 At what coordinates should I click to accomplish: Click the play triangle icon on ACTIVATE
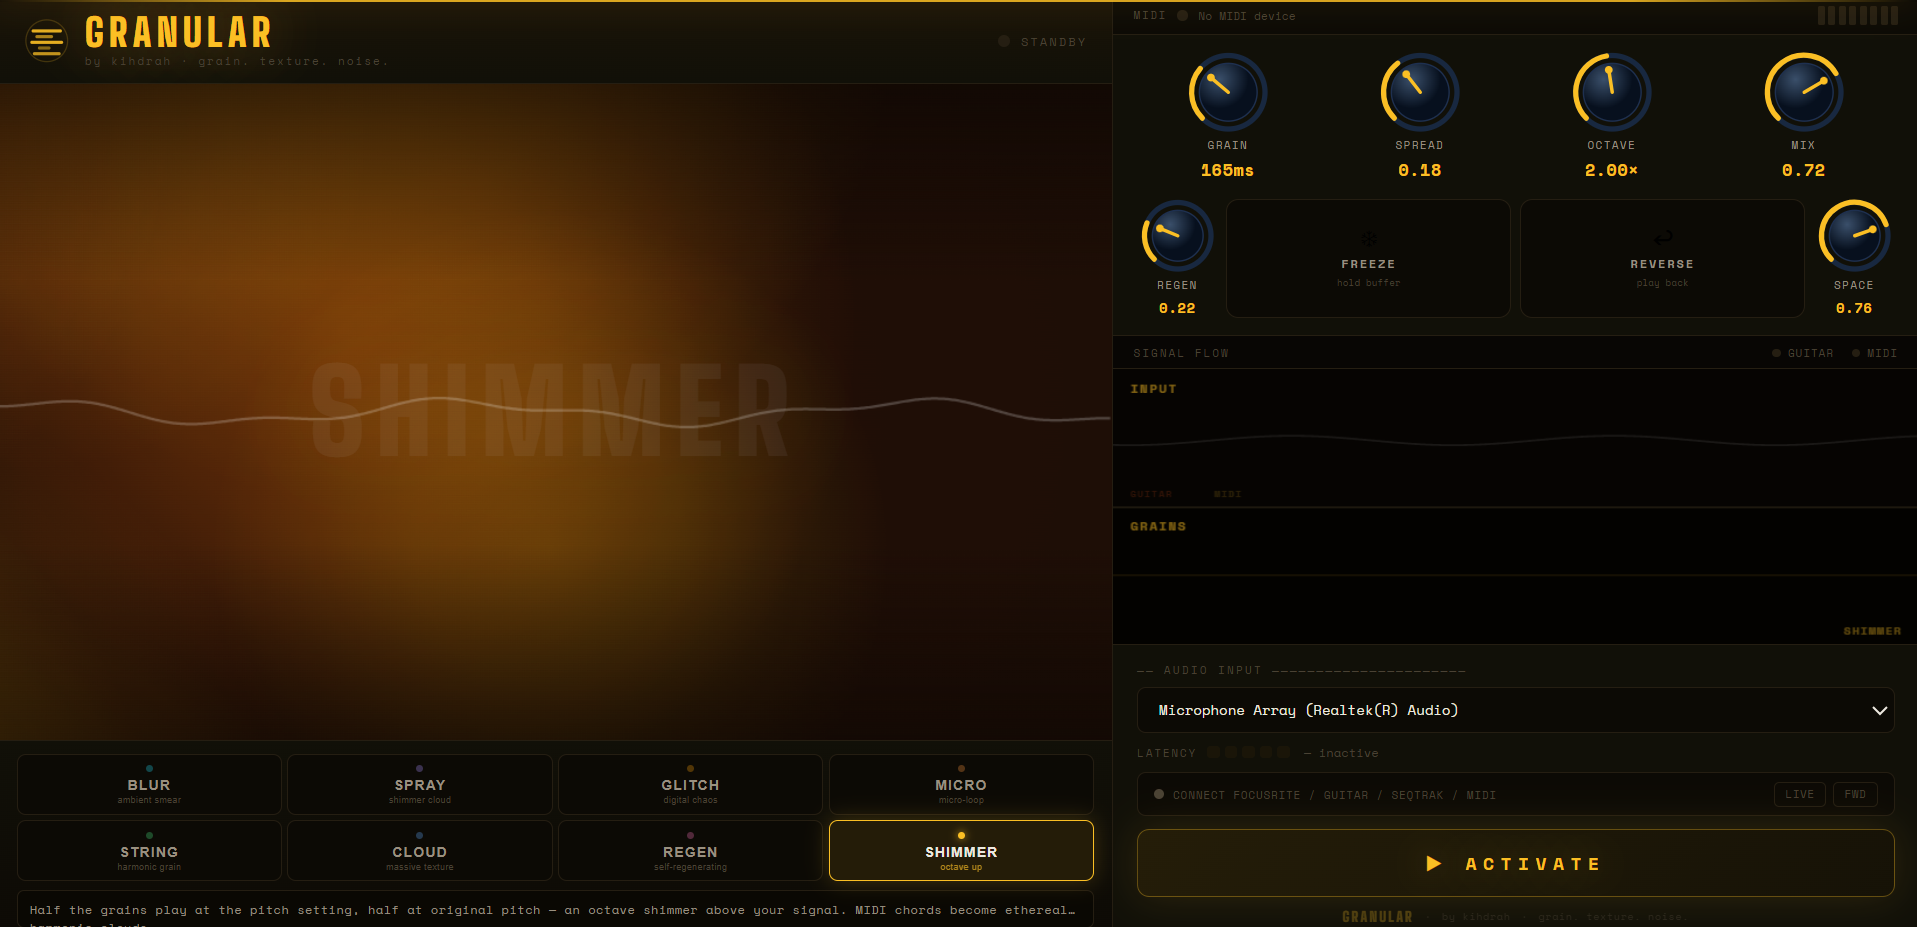coord(1433,864)
